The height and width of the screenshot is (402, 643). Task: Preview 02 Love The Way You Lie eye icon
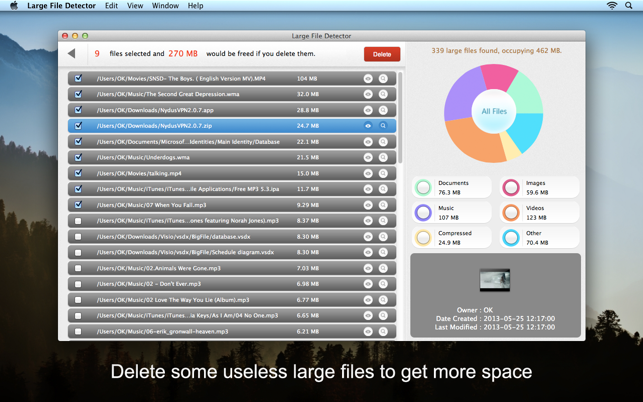(x=368, y=300)
